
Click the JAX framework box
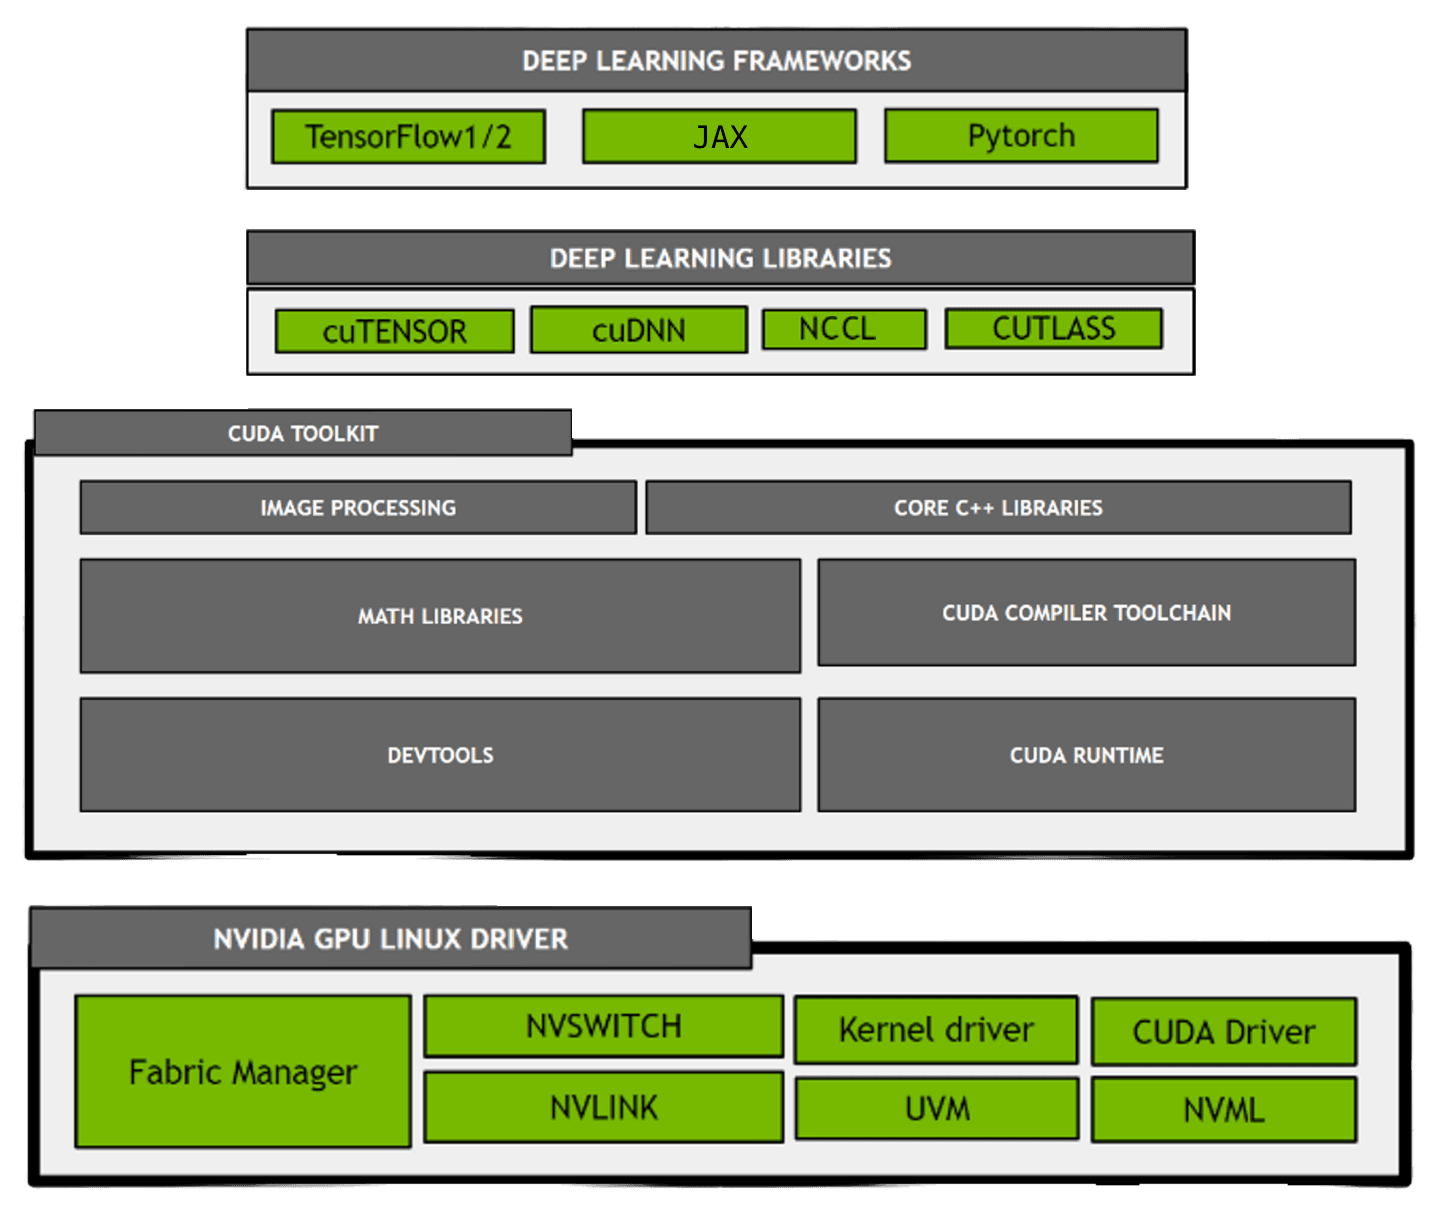[720, 136]
